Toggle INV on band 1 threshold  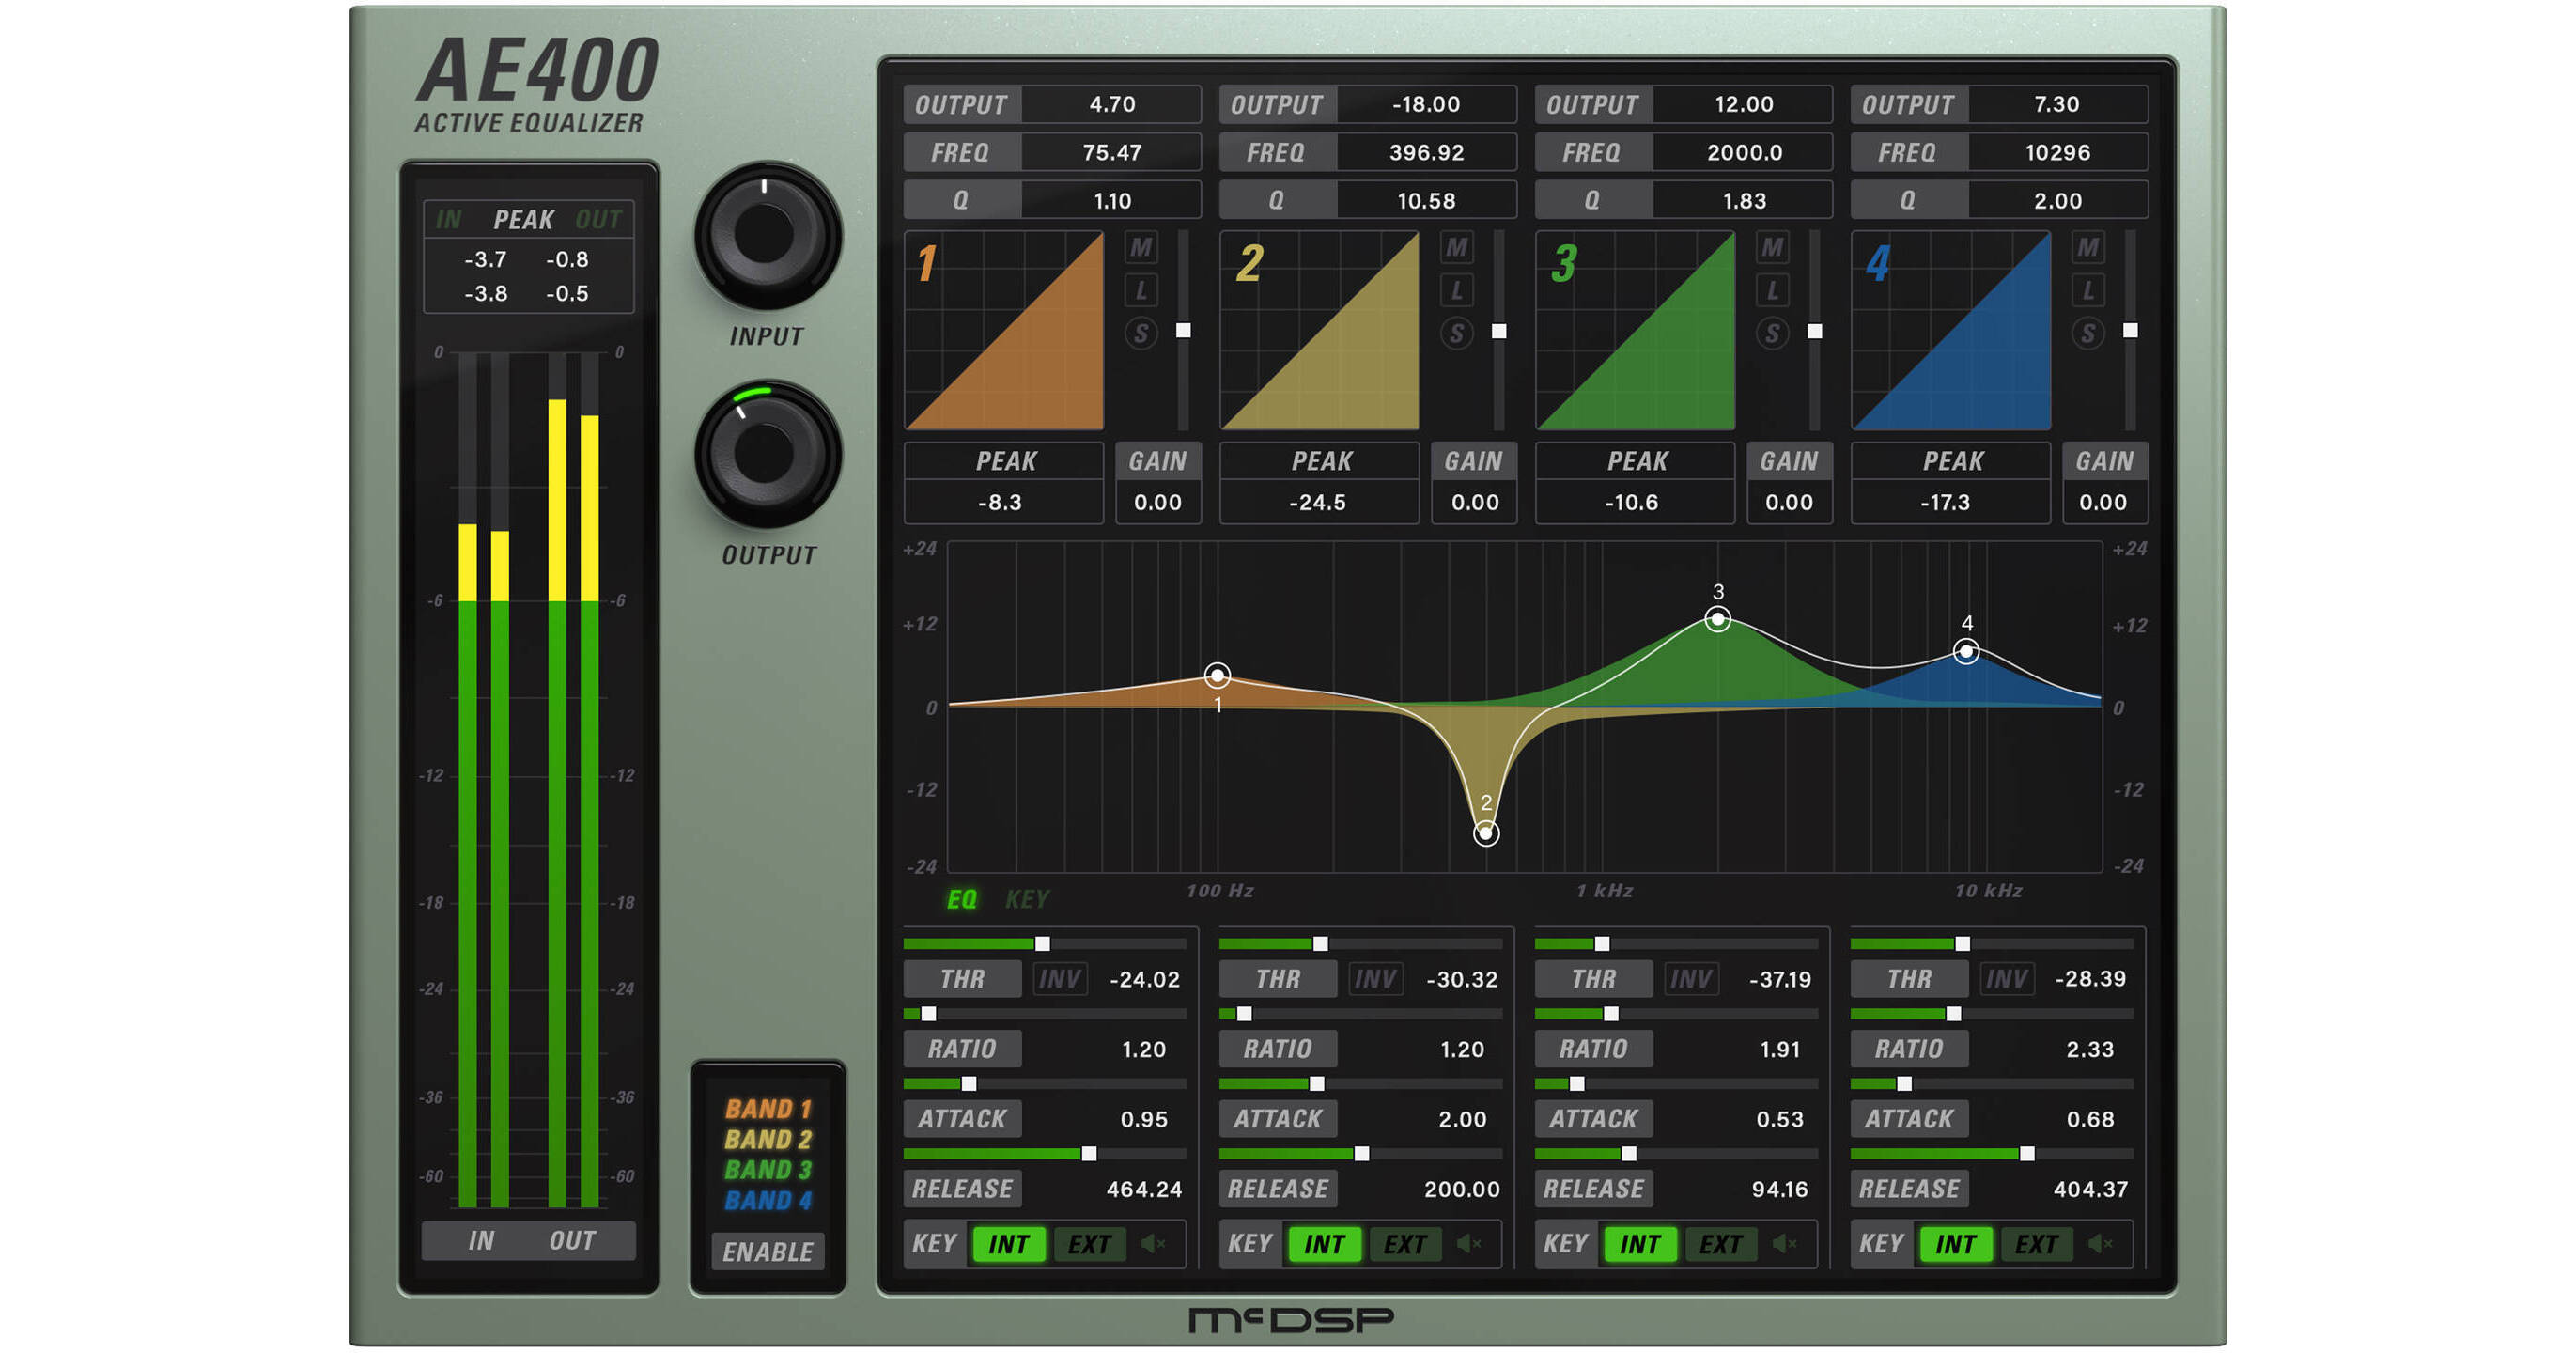point(1059,979)
